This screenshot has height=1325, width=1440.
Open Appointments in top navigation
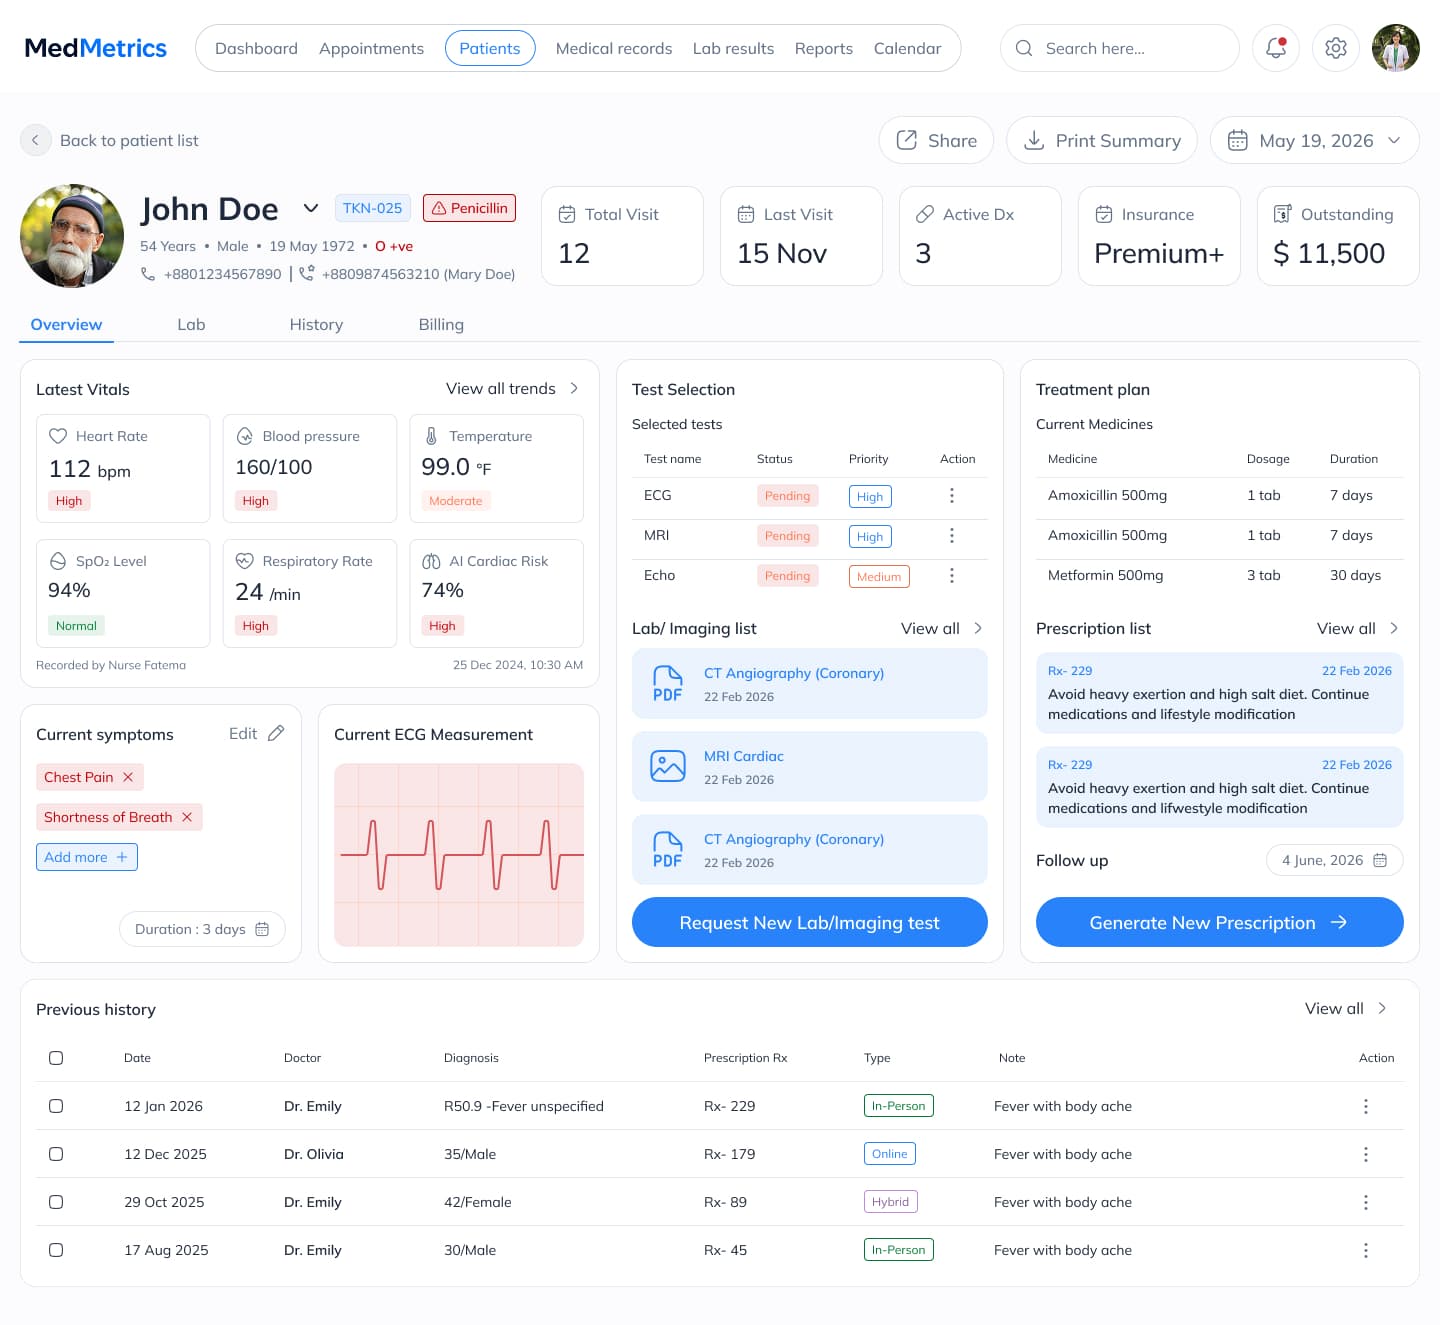[x=371, y=48]
